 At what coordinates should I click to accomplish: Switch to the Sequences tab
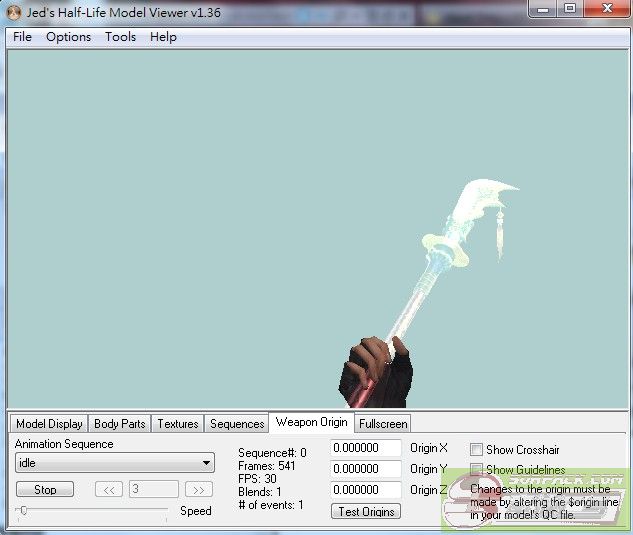click(x=237, y=424)
